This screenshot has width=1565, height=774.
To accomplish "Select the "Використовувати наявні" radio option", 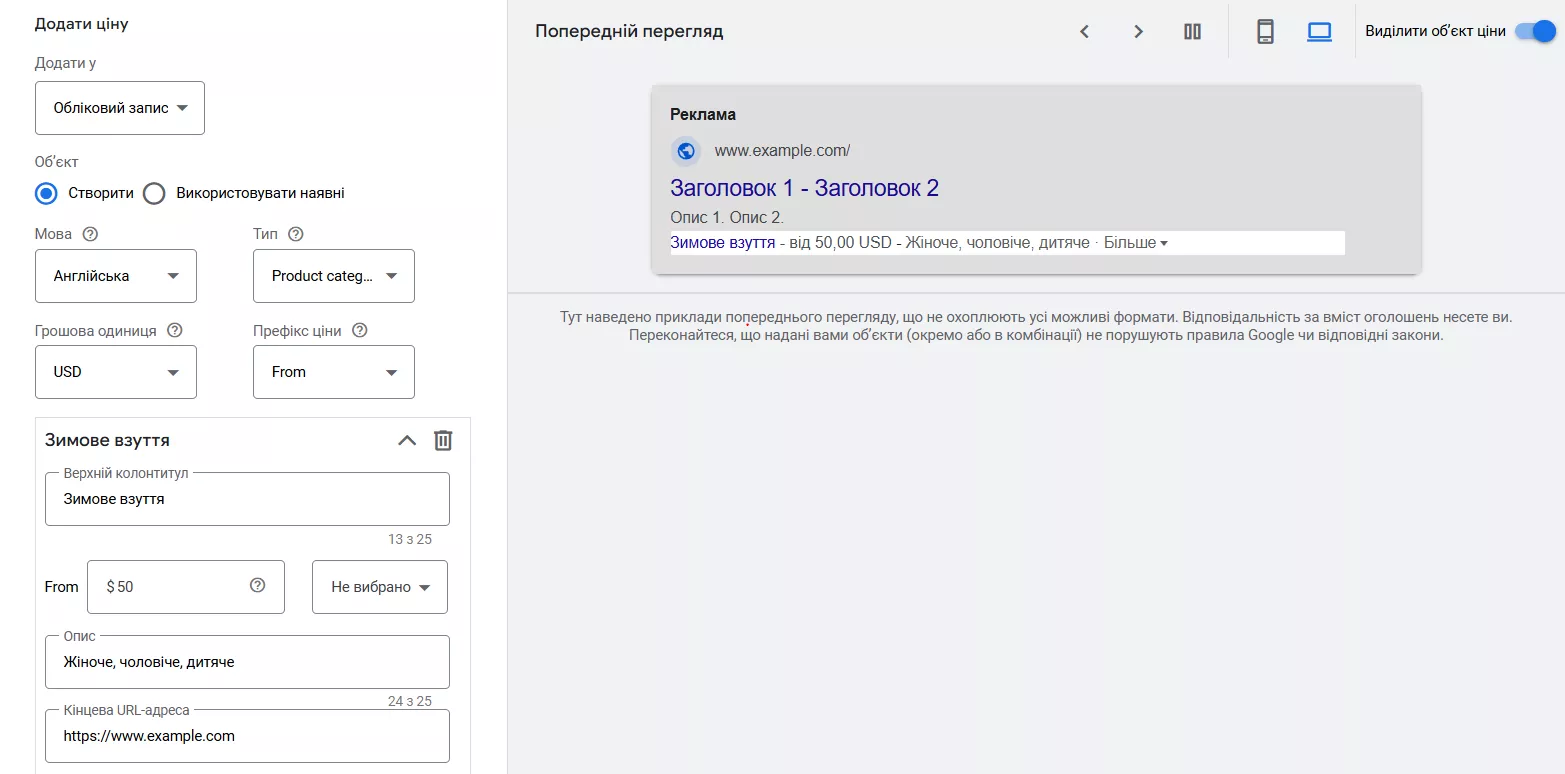I will [x=155, y=193].
